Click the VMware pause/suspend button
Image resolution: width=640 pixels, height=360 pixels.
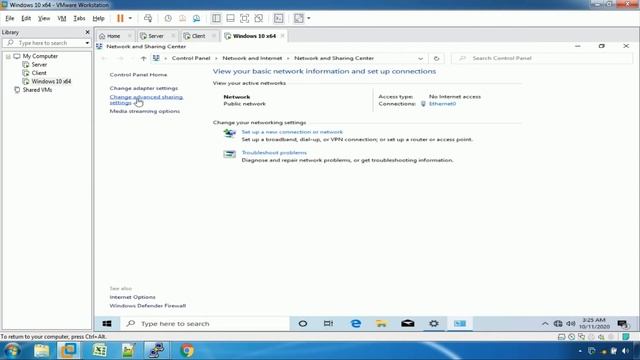[120, 18]
